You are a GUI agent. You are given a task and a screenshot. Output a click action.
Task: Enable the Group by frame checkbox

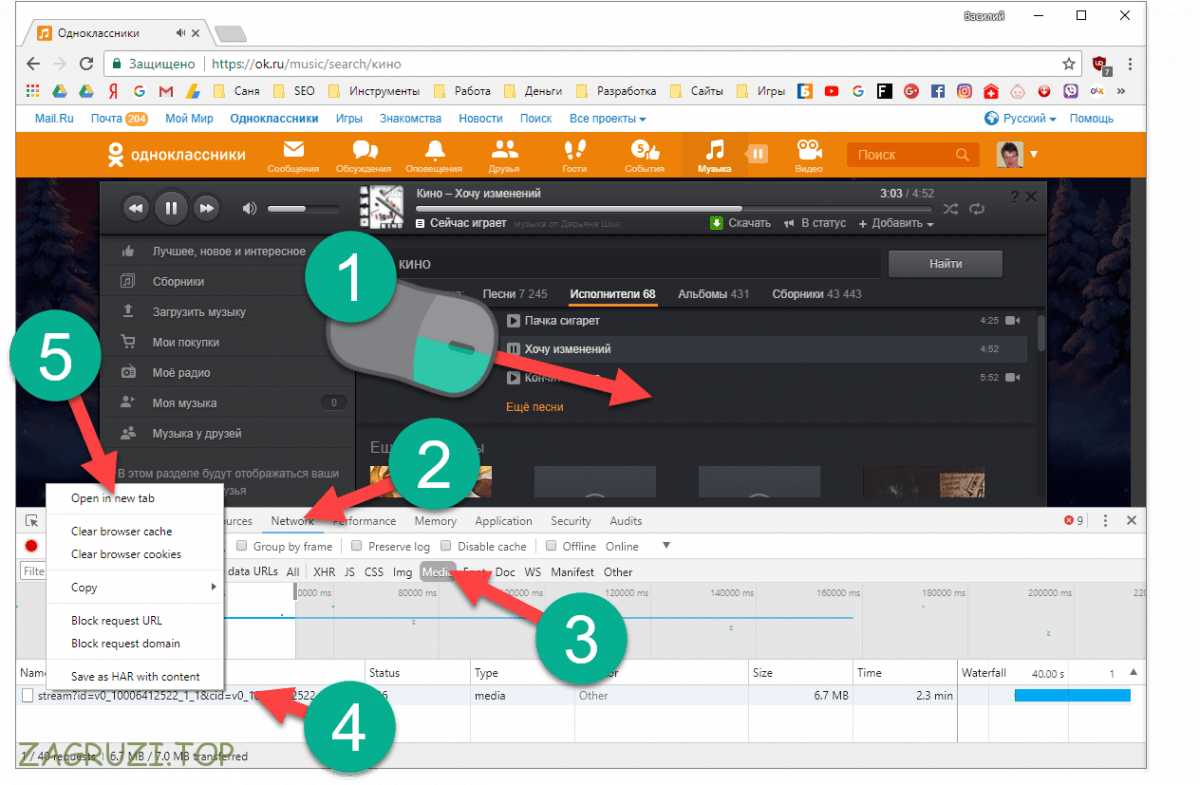tap(243, 547)
